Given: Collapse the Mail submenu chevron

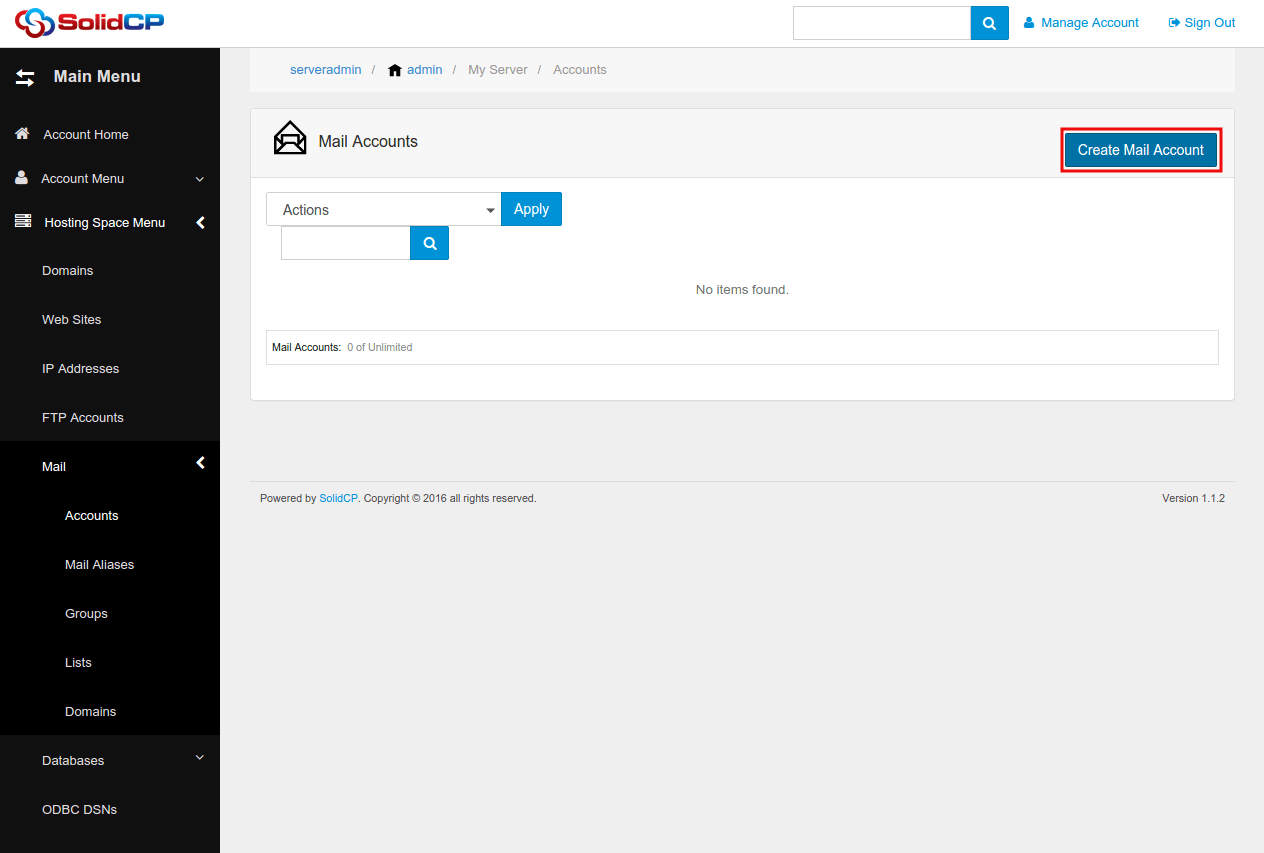Looking at the screenshot, I should 200,463.
